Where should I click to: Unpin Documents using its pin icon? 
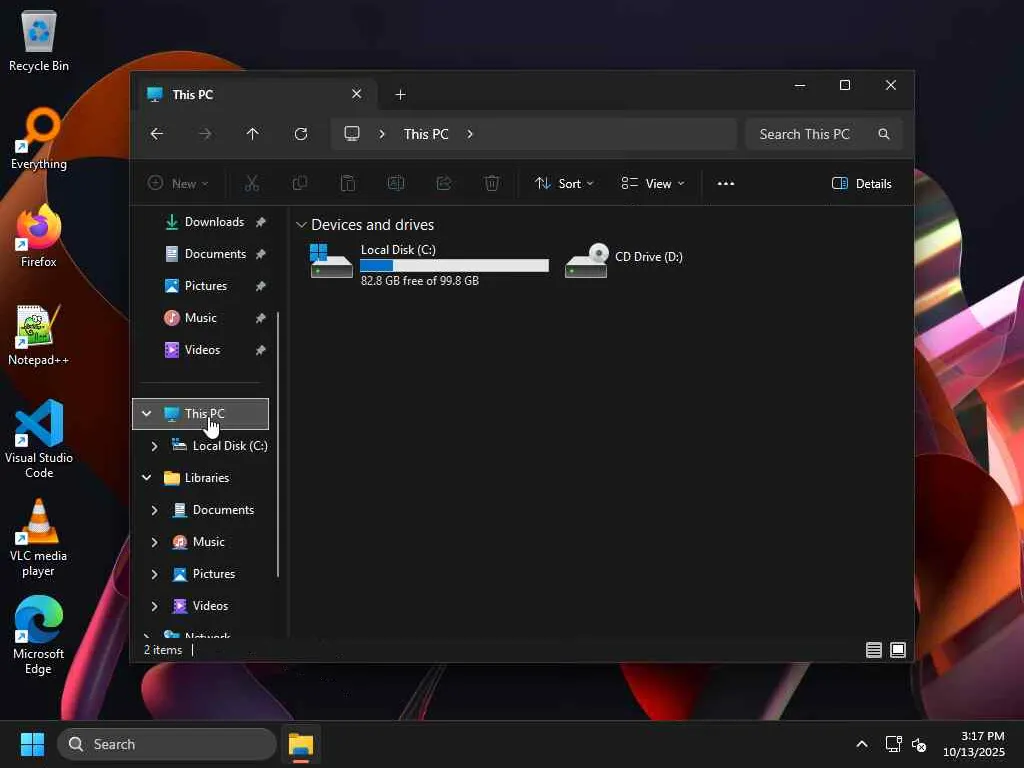click(x=261, y=254)
